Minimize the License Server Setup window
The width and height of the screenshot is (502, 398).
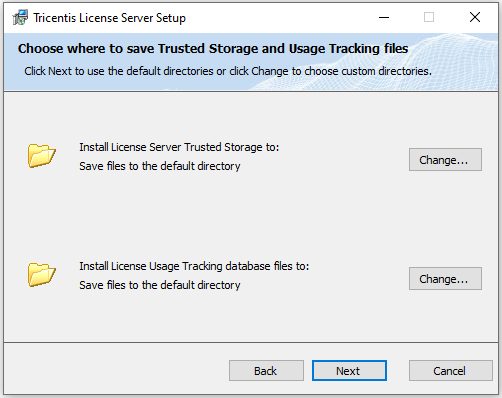pos(384,17)
